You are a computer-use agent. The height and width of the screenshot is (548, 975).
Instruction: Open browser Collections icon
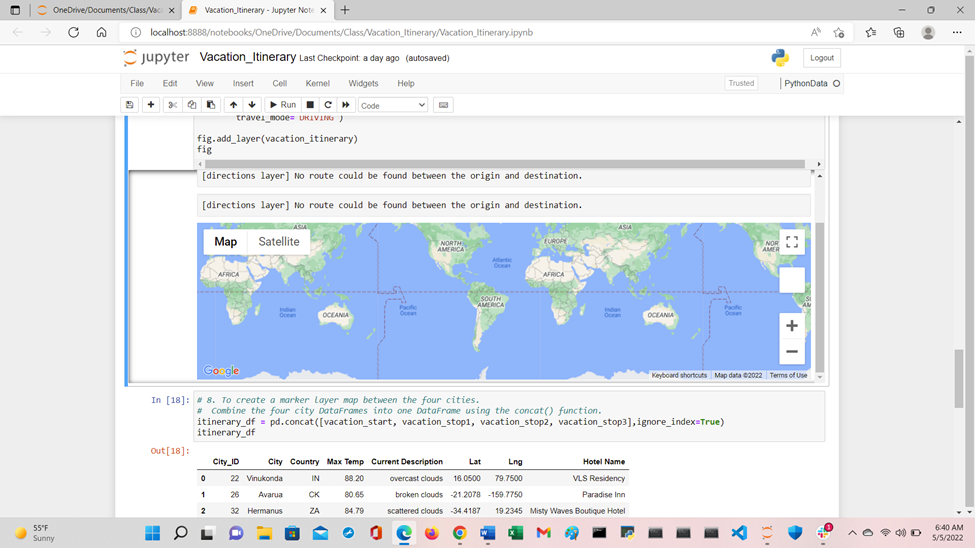[x=899, y=32]
